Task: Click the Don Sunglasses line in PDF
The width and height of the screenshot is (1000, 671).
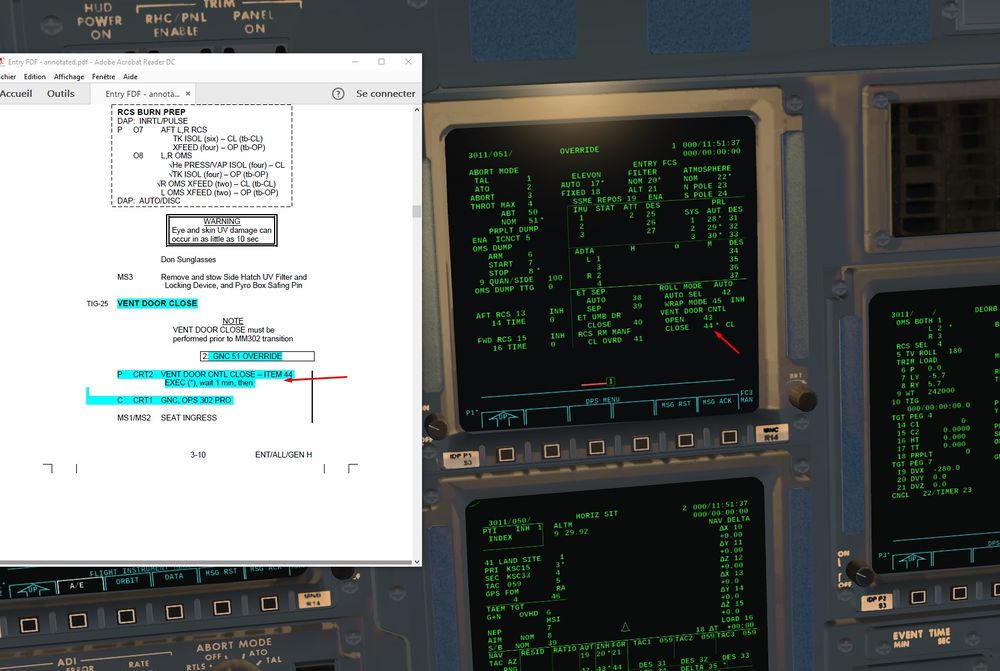Action: click(x=188, y=260)
